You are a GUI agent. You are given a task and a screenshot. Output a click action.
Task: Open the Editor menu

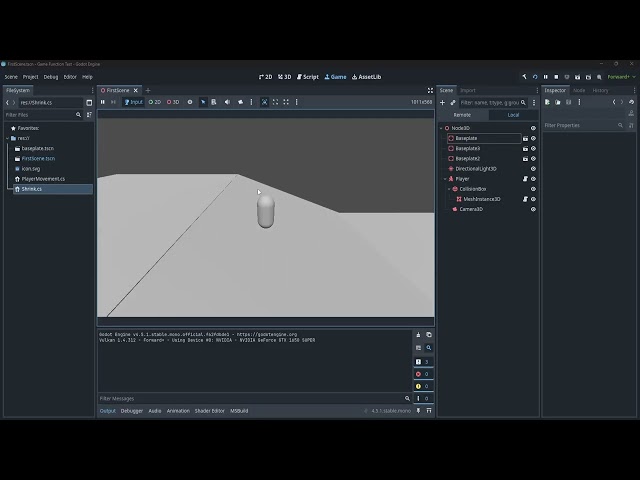pyautogui.click(x=70, y=77)
